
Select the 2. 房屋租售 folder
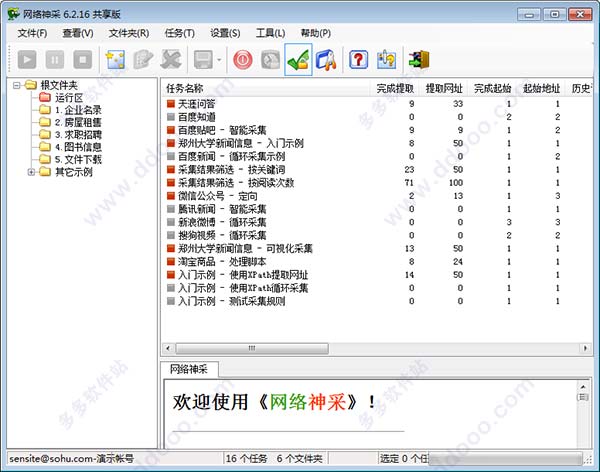78,122
